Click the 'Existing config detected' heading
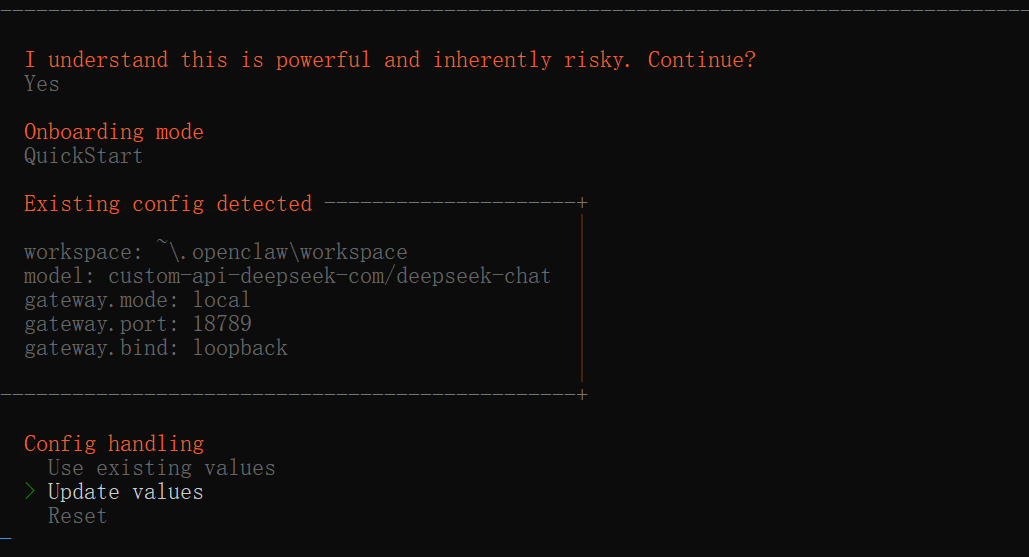Screen dimensions: 1029x557 (168, 204)
